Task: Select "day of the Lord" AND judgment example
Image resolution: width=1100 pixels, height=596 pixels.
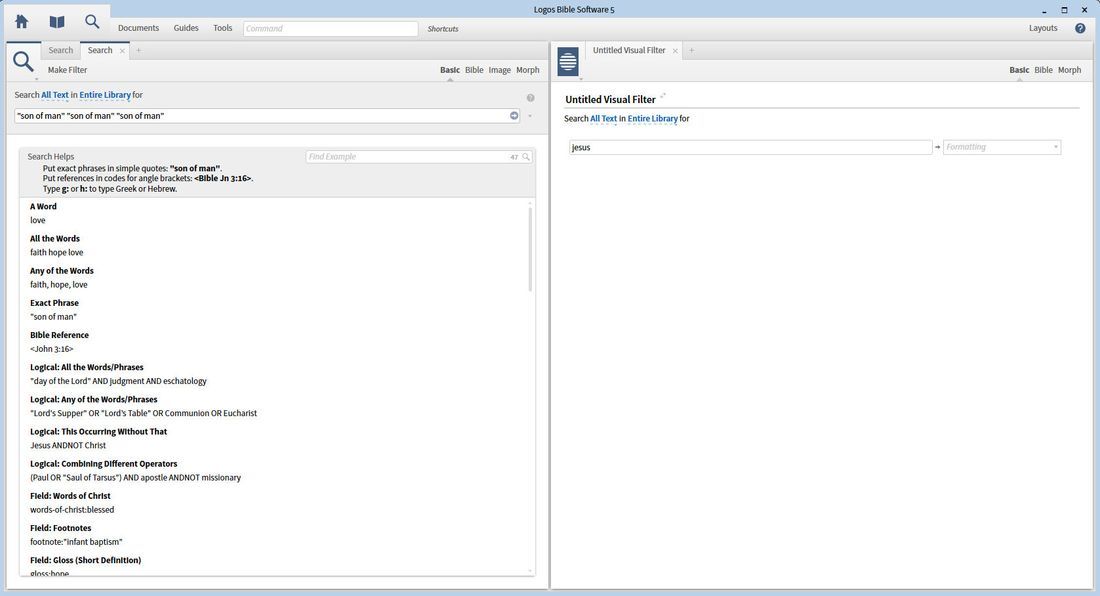Action: [x=118, y=381]
